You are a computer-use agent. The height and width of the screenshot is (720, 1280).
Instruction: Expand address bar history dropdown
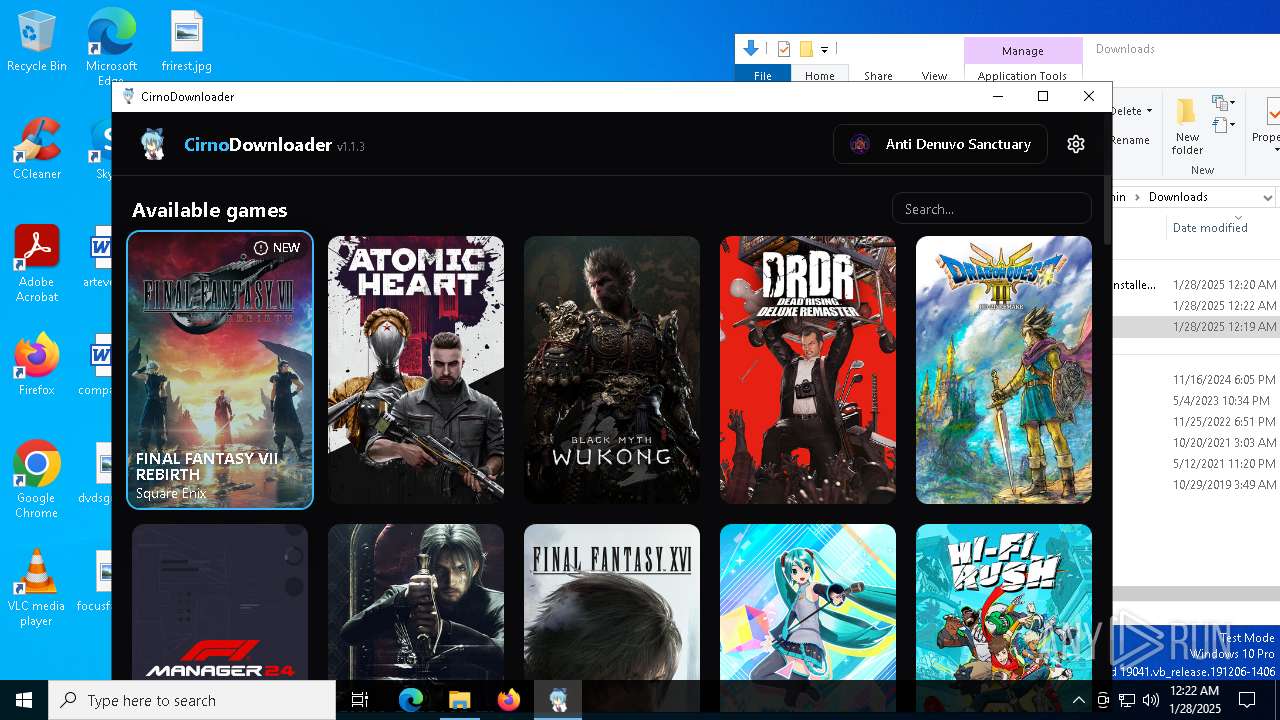coord(1267,197)
